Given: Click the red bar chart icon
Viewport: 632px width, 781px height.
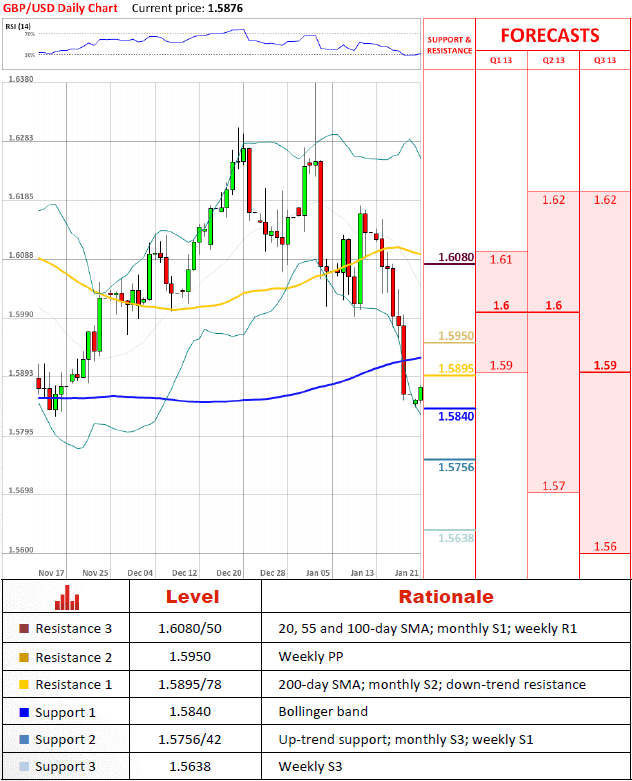Looking at the screenshot, I should click(x=67, y=597).
